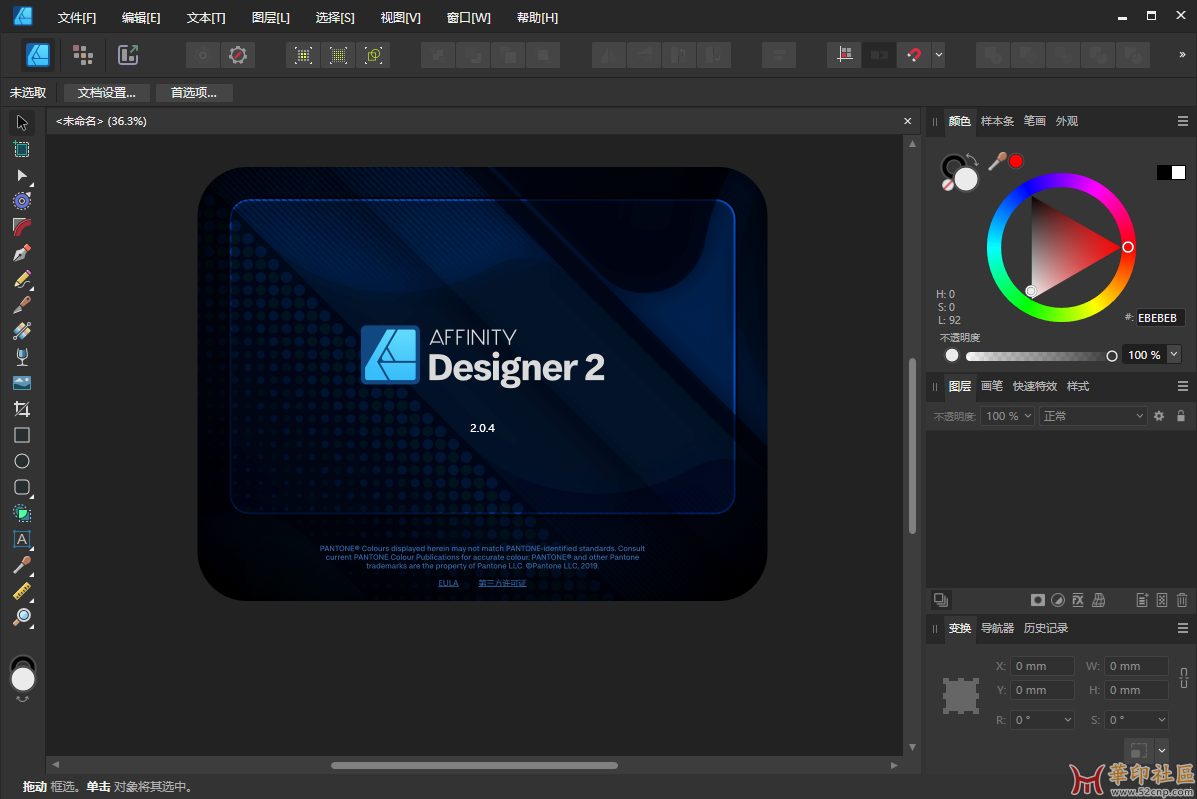
Task: Open layer effects (fx) button
Action: [1078, 600]
